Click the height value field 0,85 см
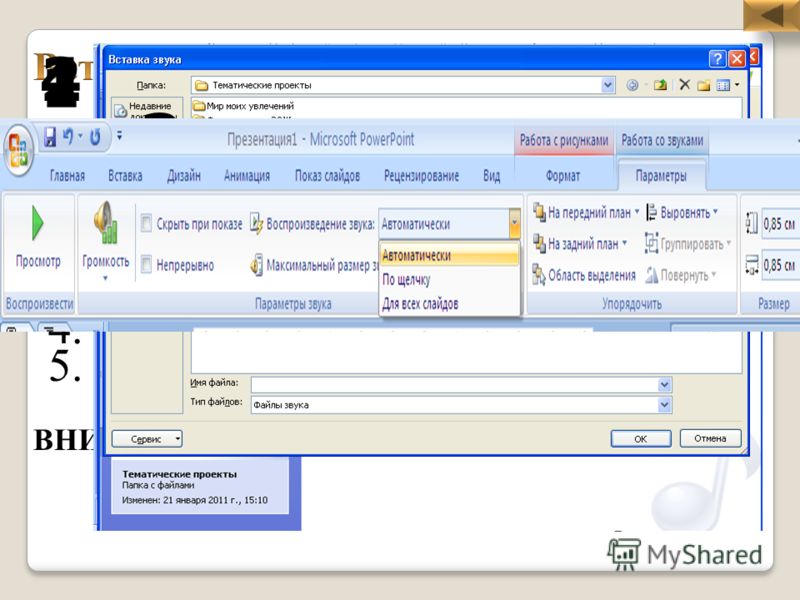Screen dimensions: 800x600 click(x=780, y=223)
